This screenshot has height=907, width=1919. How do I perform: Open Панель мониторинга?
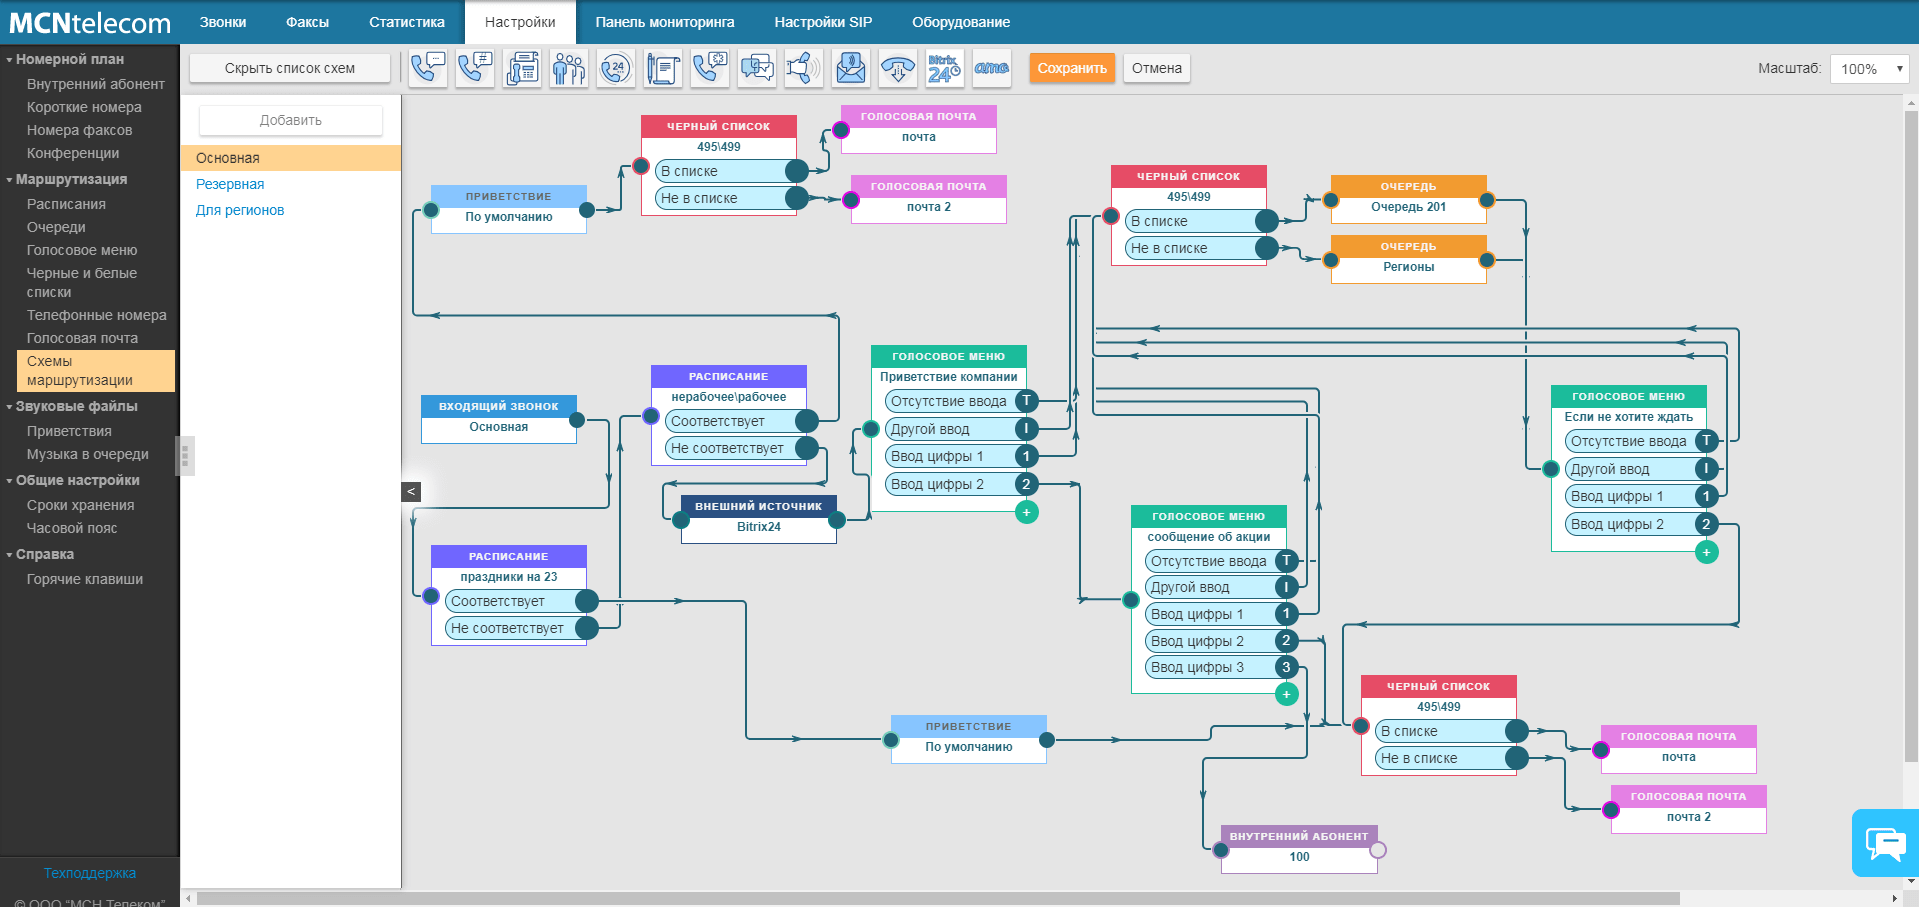coord(665,22)
